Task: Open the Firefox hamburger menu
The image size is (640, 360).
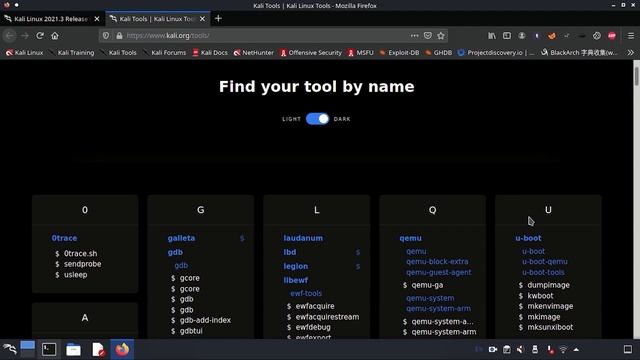Action: coord(631,36)
